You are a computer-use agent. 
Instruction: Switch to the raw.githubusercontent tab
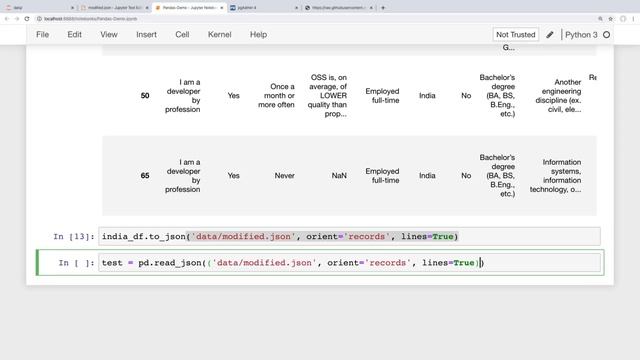pos(338,8)
